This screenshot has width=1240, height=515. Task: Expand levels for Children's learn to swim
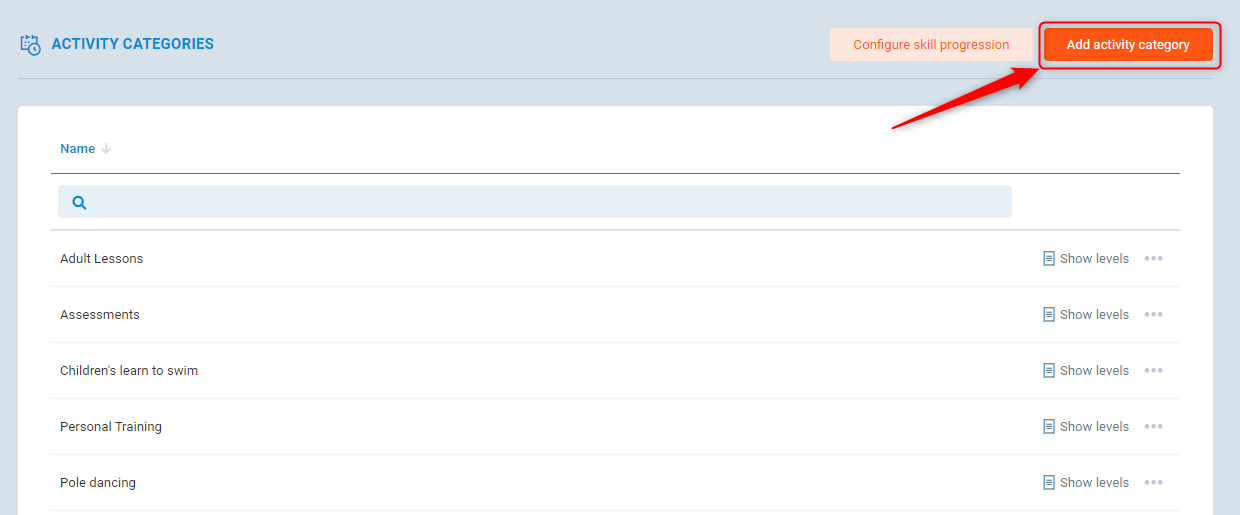(1086, 371)
